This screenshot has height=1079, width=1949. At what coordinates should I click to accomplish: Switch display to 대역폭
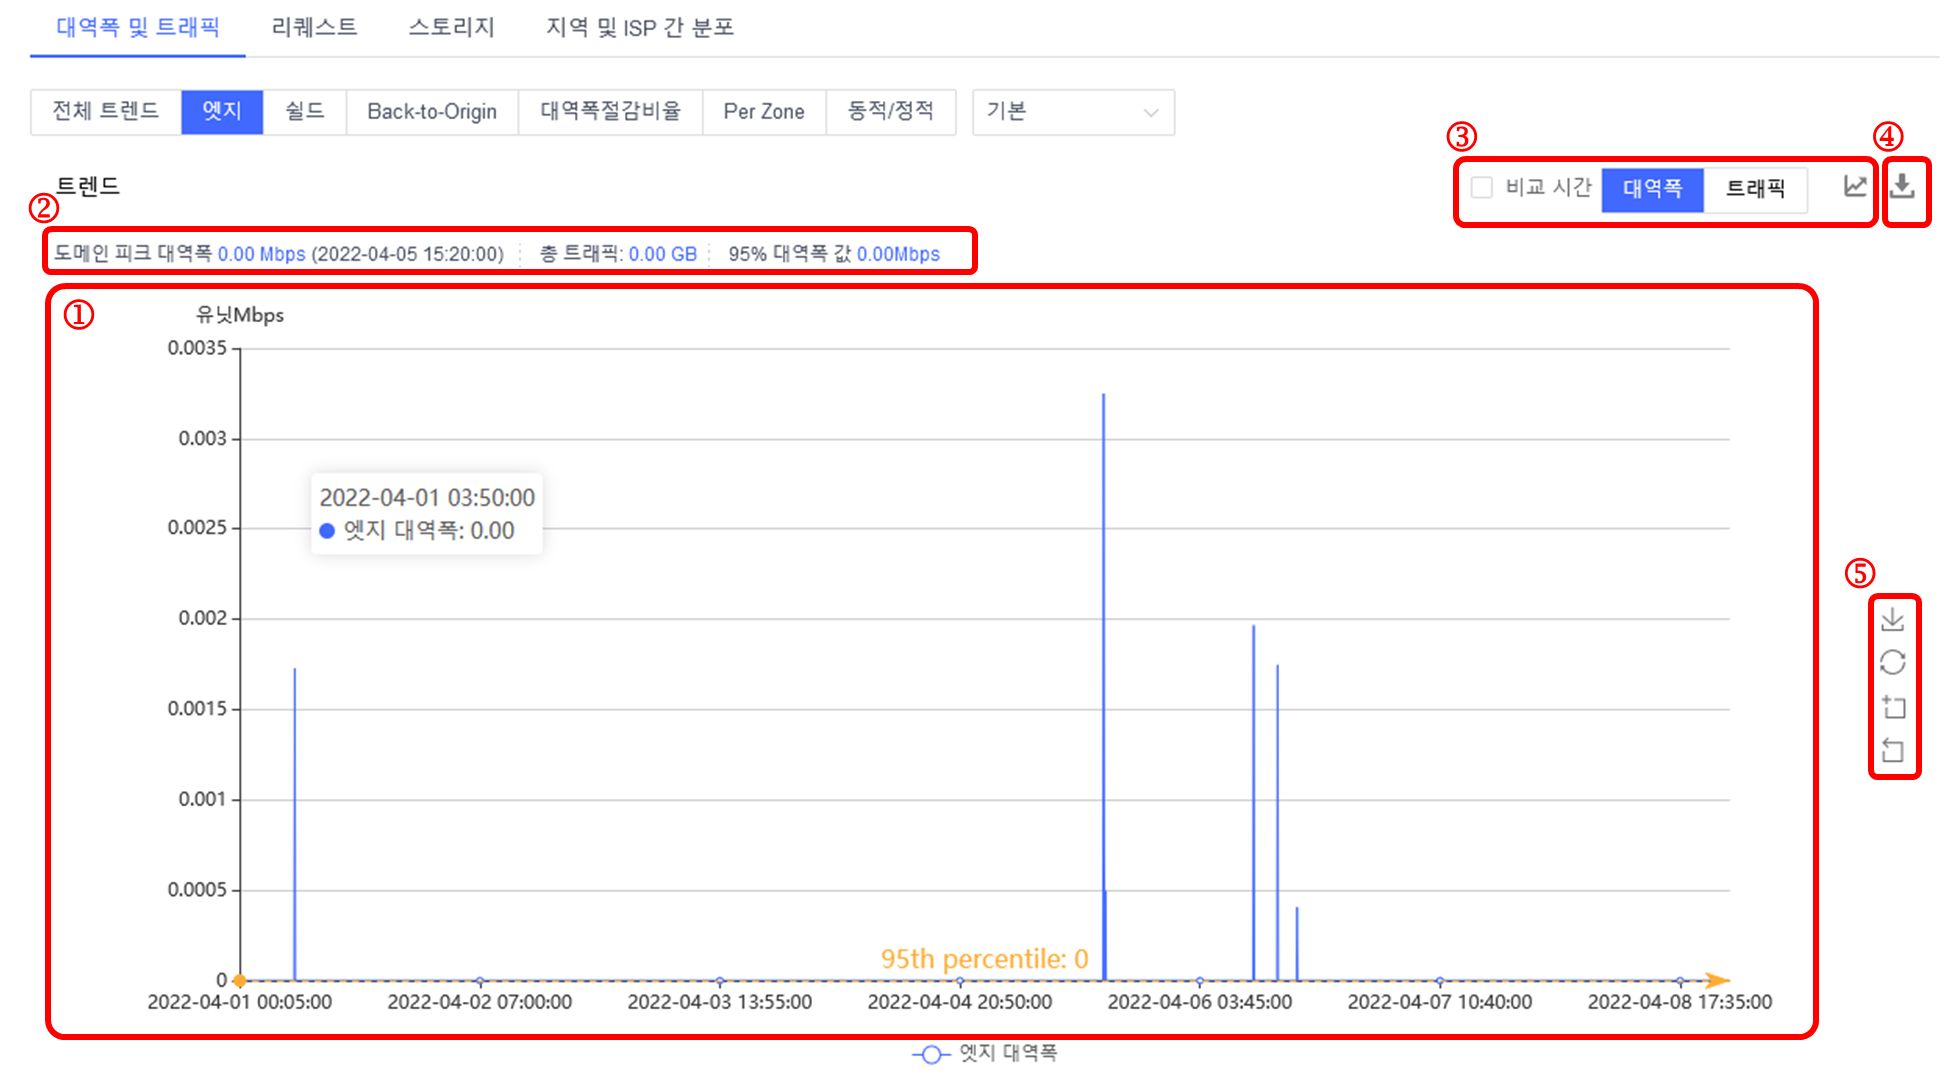(x=1652, y=189)
